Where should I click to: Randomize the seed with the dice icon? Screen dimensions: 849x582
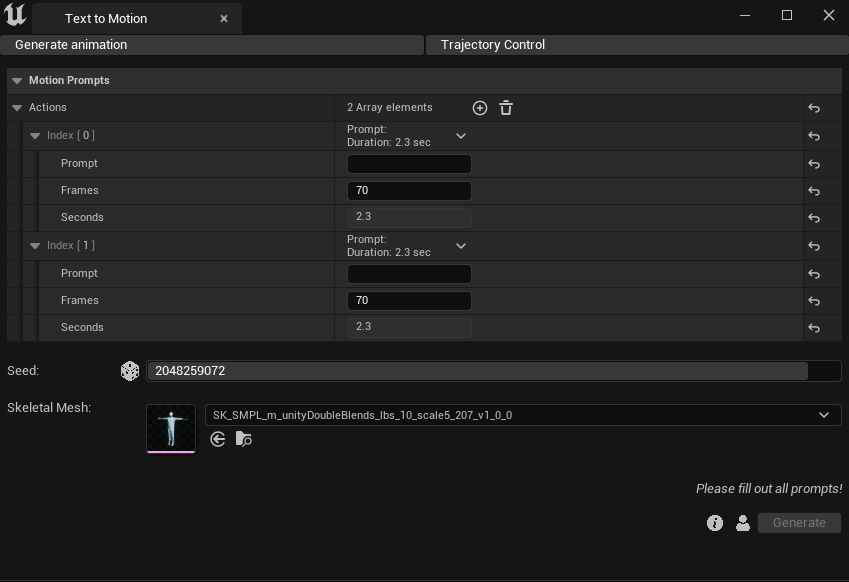point(130,371)
